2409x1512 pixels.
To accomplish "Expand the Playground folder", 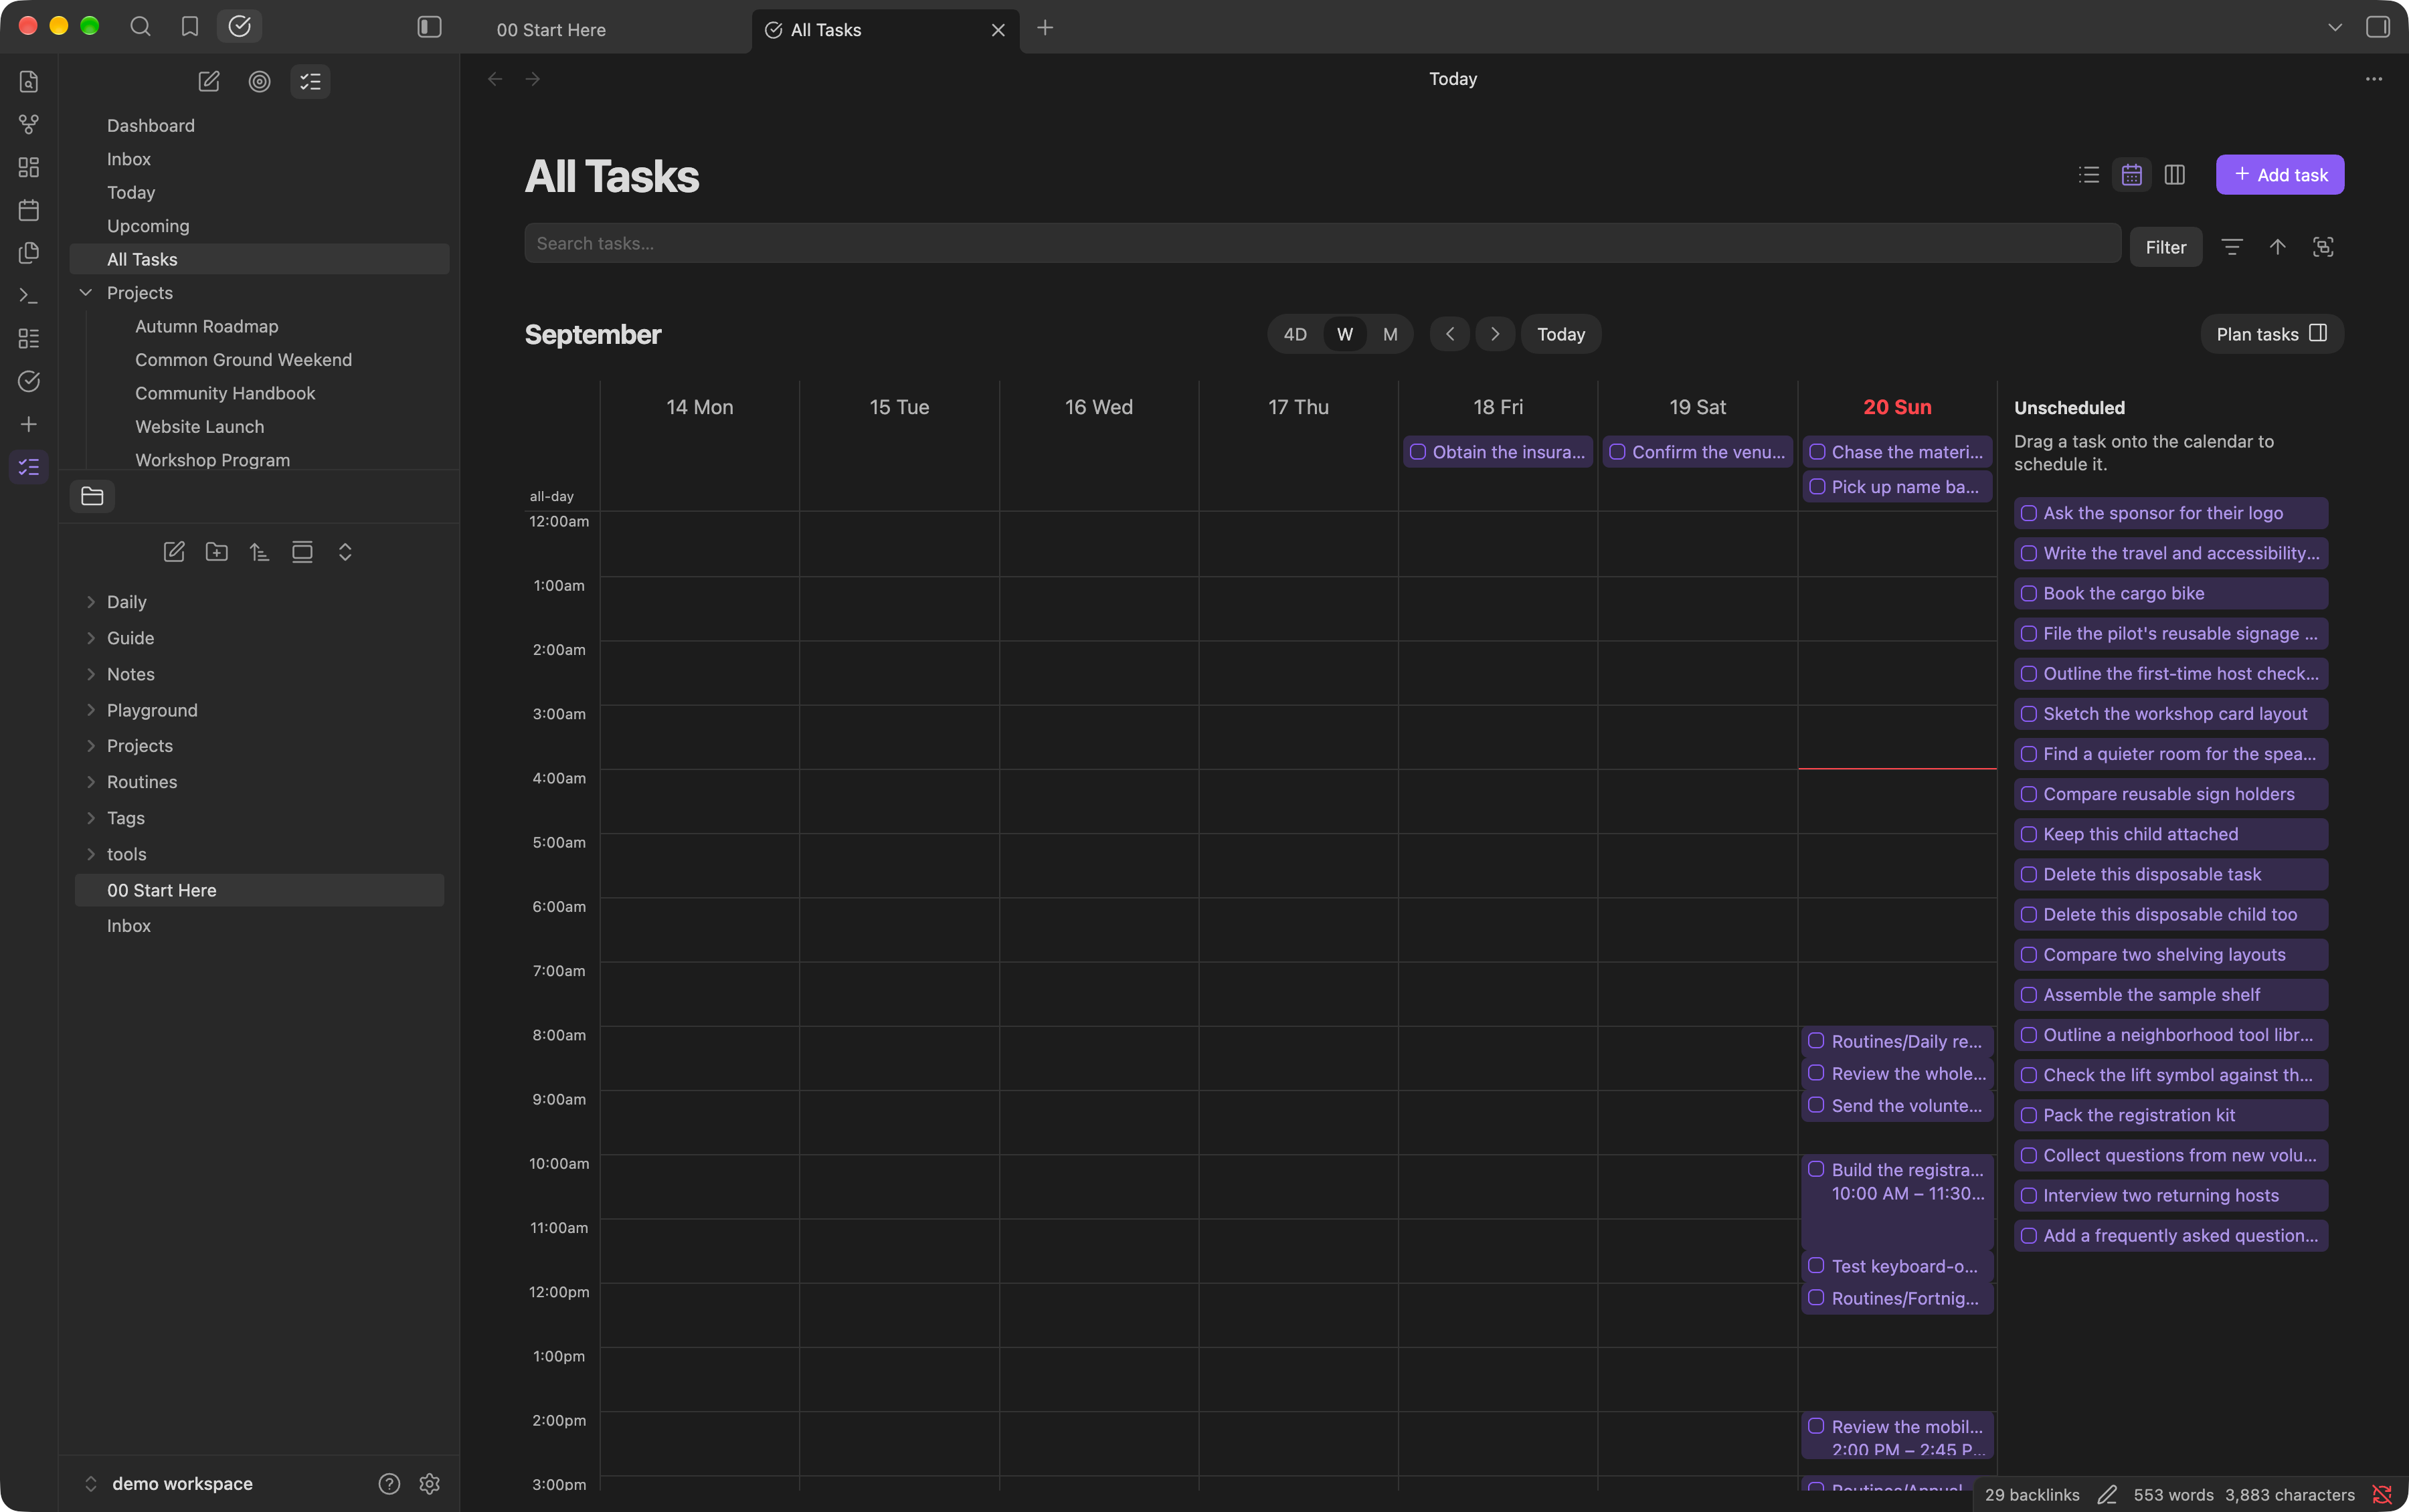I will pos(91,710).
